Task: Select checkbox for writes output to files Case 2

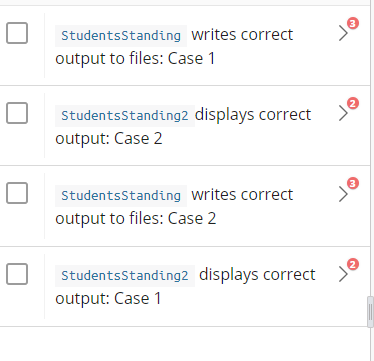Action: point(17,193)
